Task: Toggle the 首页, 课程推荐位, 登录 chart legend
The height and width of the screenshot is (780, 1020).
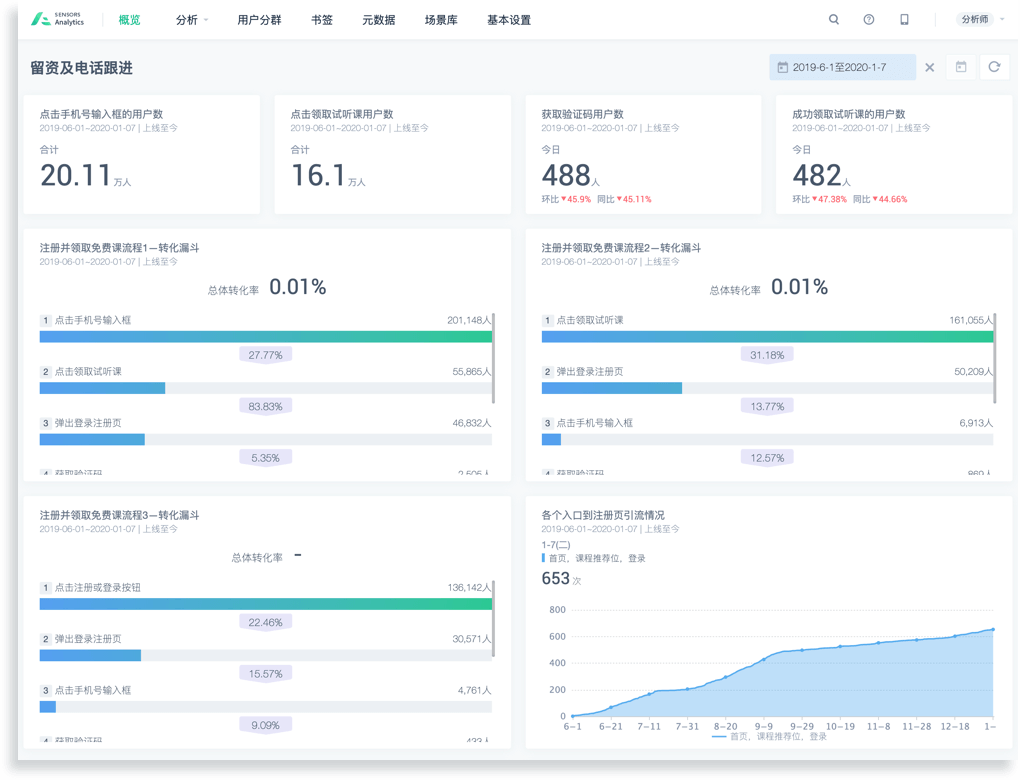Action: coord(770,736)
